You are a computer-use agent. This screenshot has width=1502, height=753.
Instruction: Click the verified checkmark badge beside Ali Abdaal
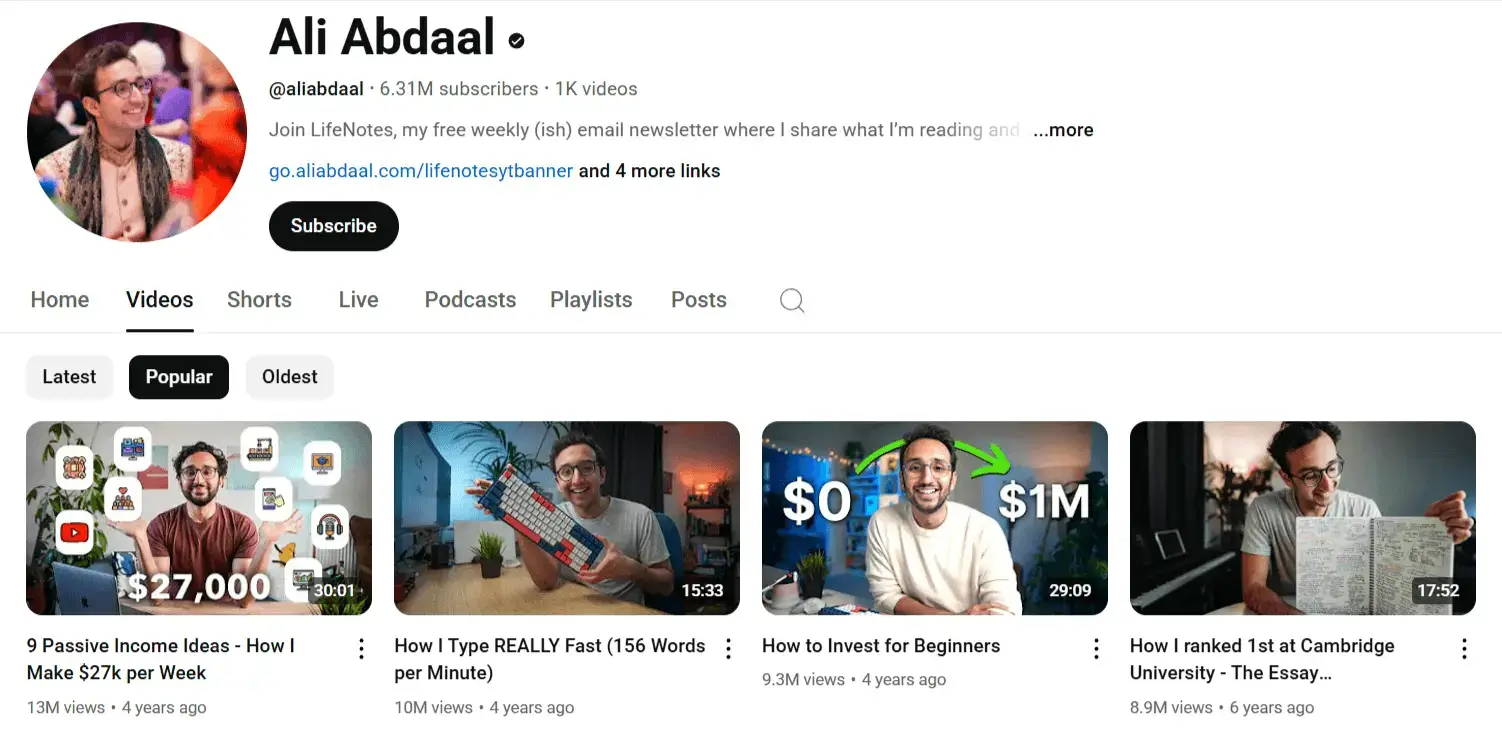[517, 41]
